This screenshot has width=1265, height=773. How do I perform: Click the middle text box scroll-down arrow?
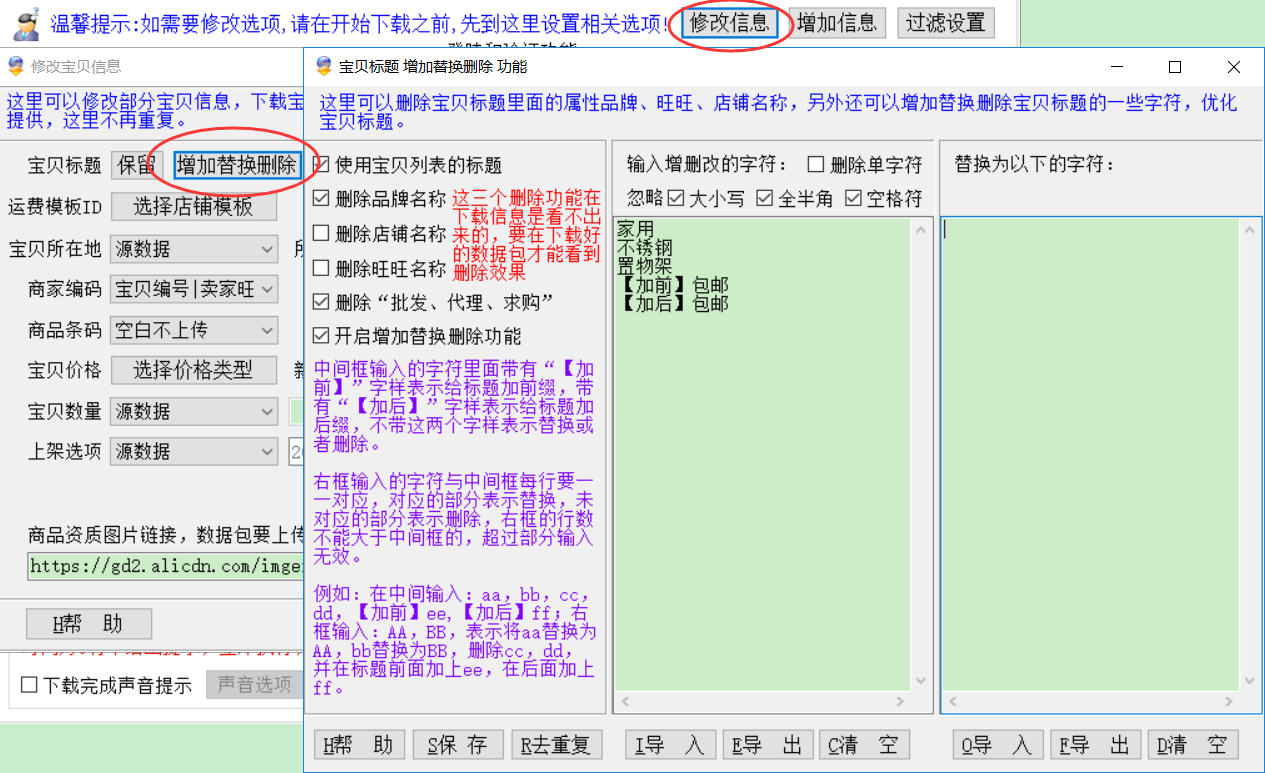[x=923, y=681]
